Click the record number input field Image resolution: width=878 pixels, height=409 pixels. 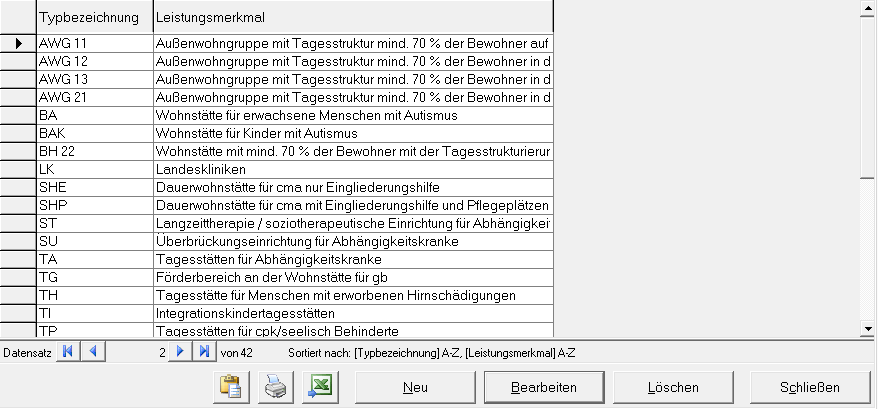click(x=136, y=352)
